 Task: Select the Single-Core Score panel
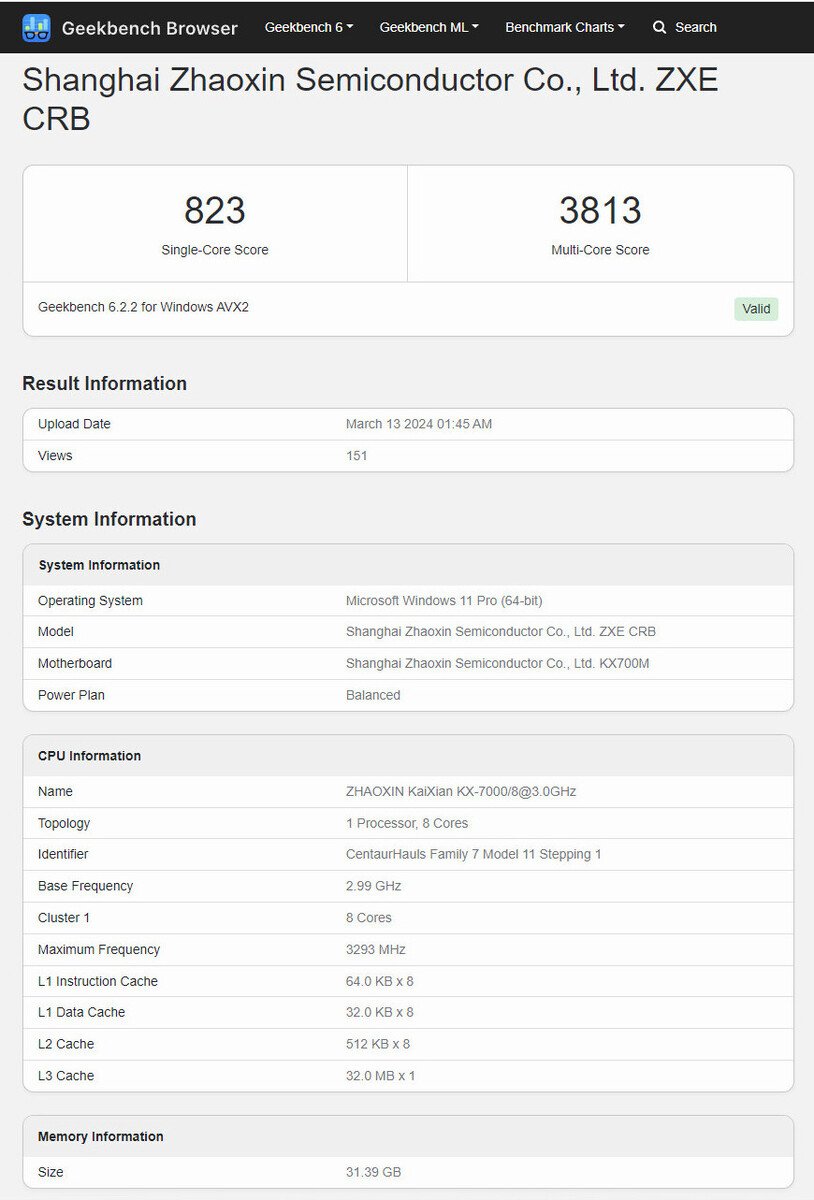click(x=215, y=222)
